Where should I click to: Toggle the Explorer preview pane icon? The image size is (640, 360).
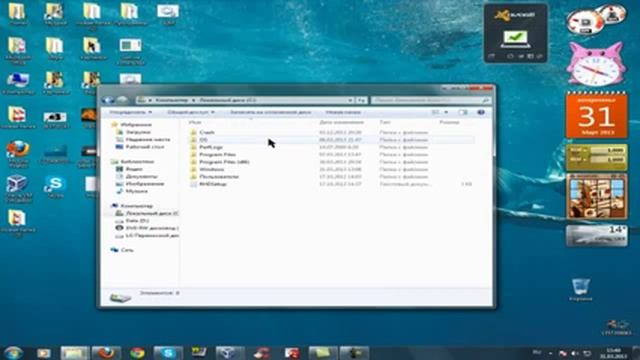click(462, 112)
